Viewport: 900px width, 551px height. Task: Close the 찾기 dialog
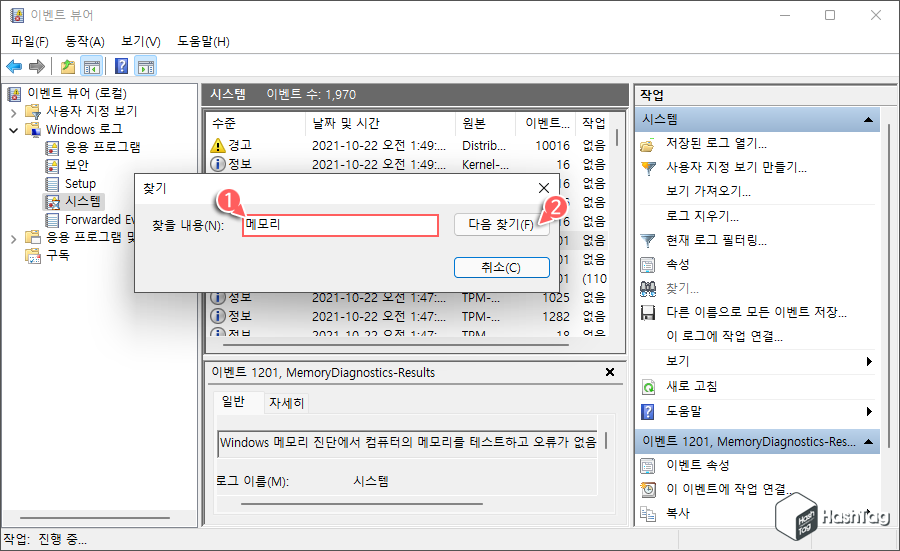(544, 188)
